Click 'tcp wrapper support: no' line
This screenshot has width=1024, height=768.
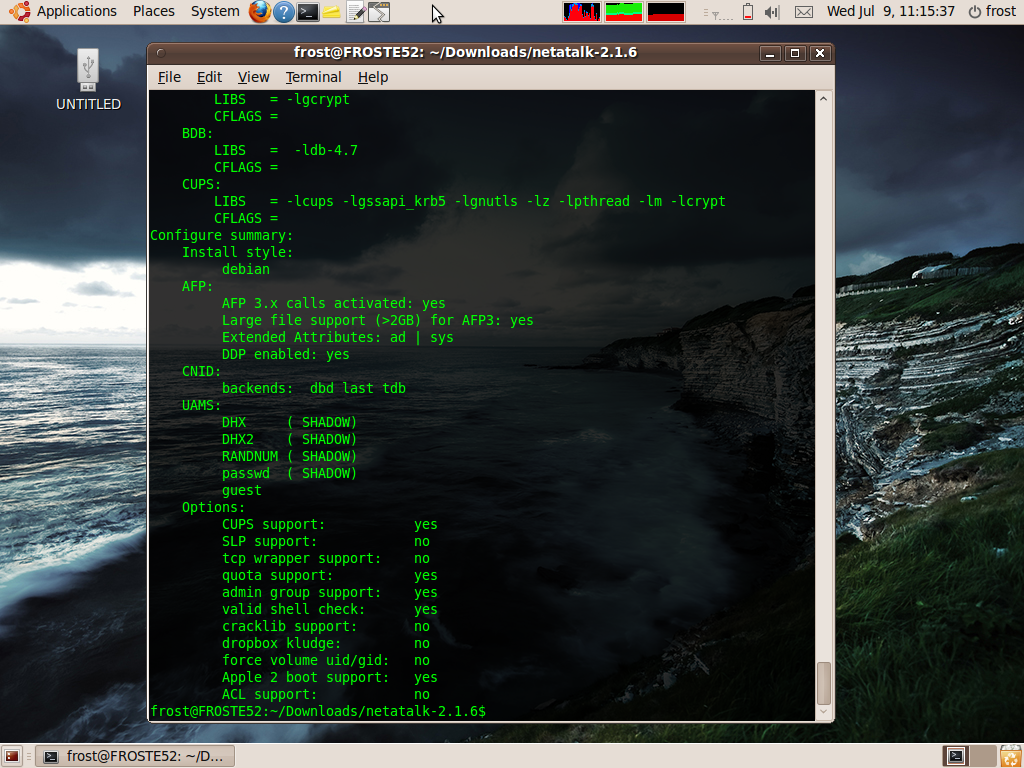pyautogui.click(x=326, y=558)
